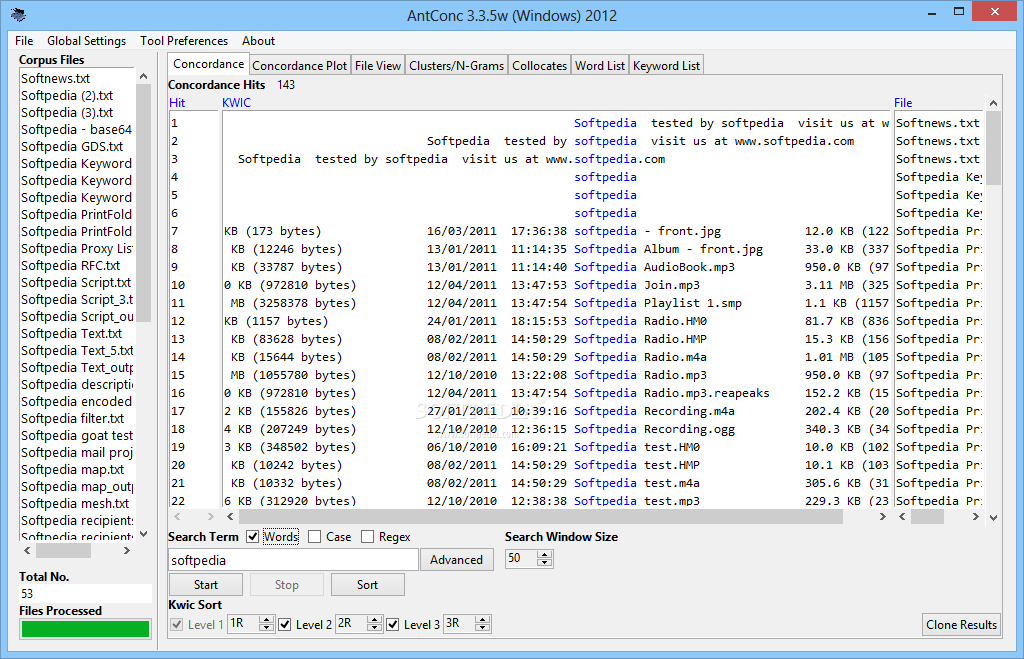Click the KWIC column header
The height and width of the screenshot is (659, 1024).
(x=236, y=103)
